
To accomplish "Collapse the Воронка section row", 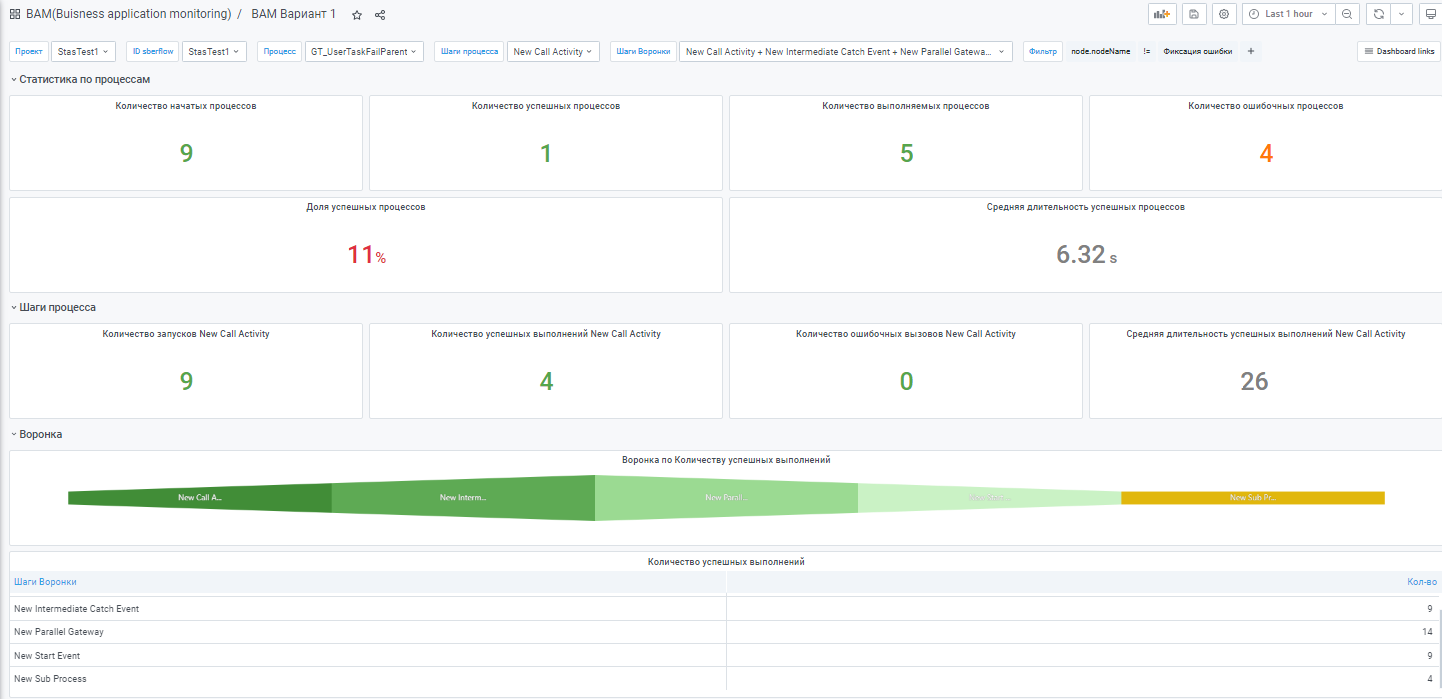I will coord(40,434).
